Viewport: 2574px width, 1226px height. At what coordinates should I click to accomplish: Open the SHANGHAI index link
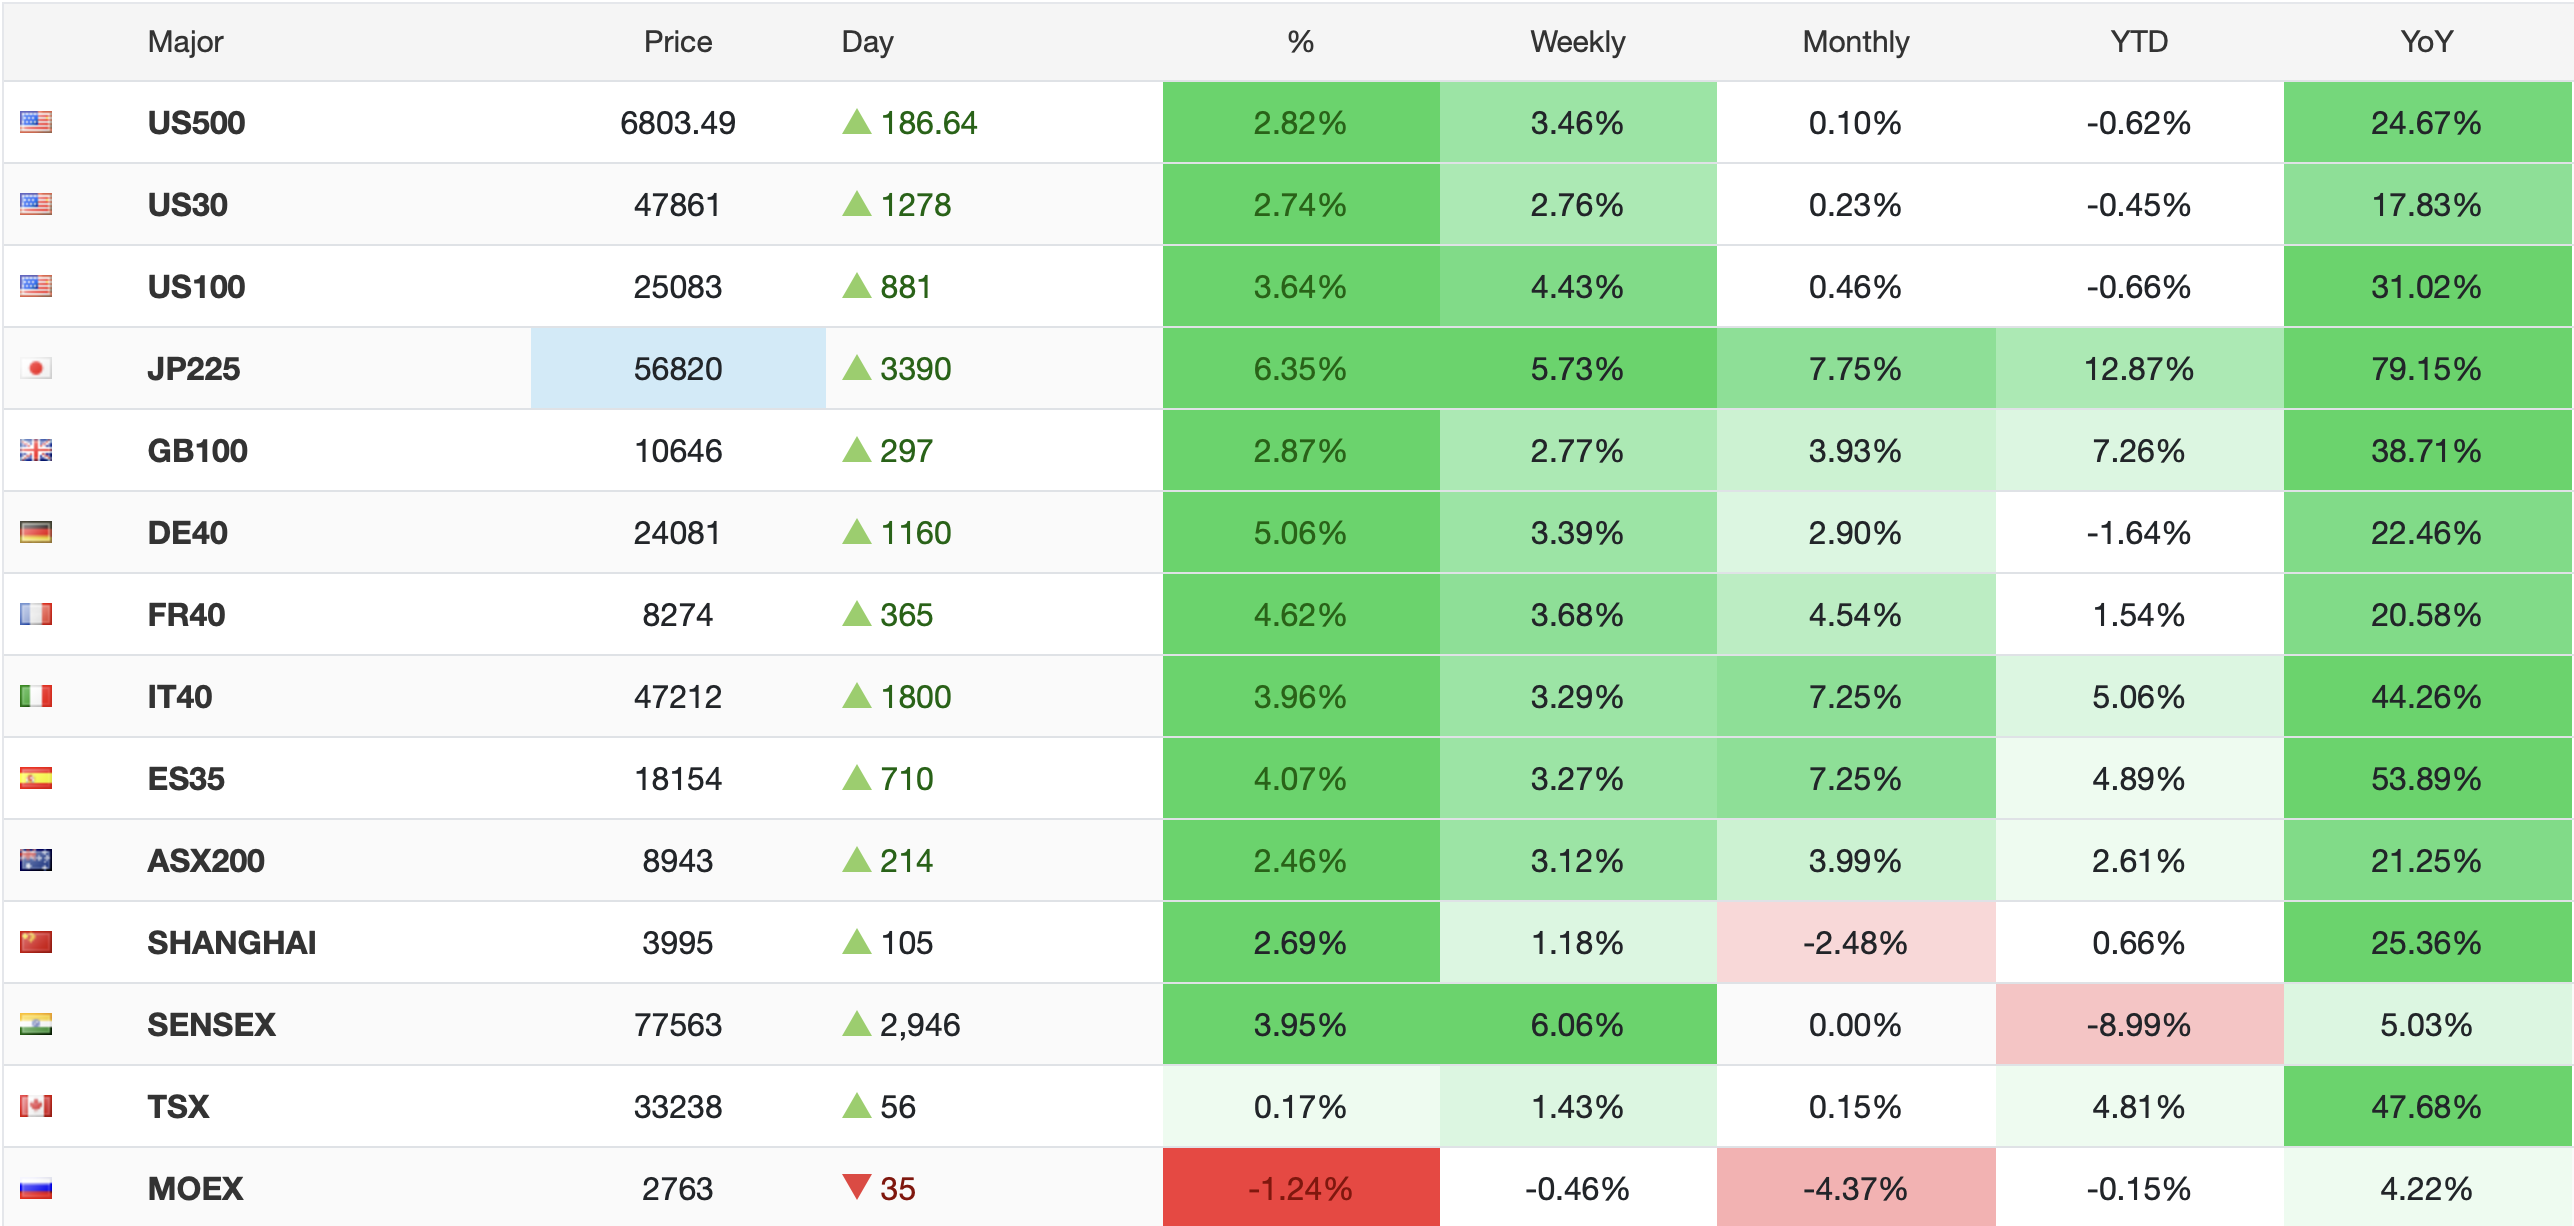point(231,943)
